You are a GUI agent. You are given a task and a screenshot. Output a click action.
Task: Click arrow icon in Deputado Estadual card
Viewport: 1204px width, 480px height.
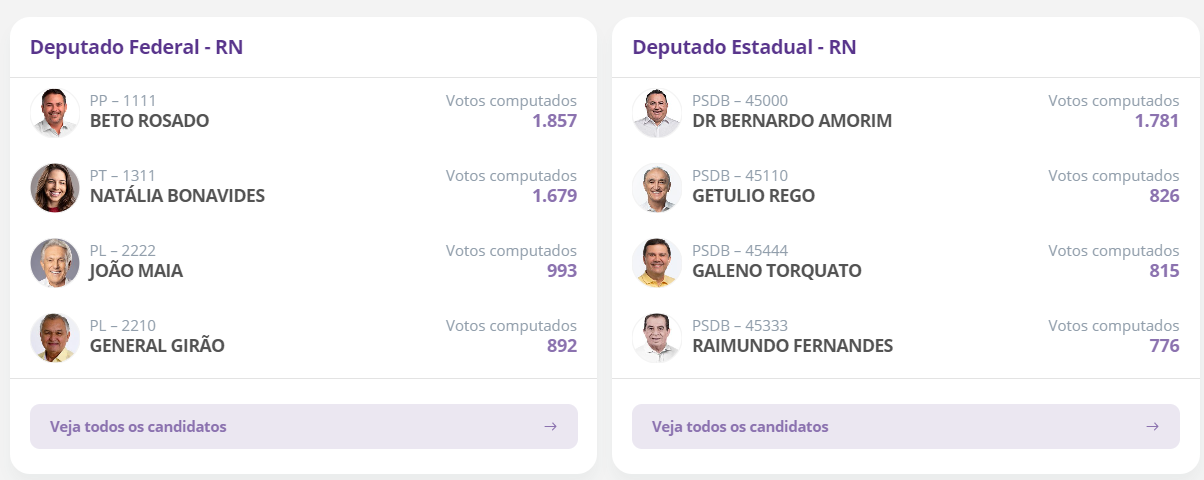[1152, 427]
